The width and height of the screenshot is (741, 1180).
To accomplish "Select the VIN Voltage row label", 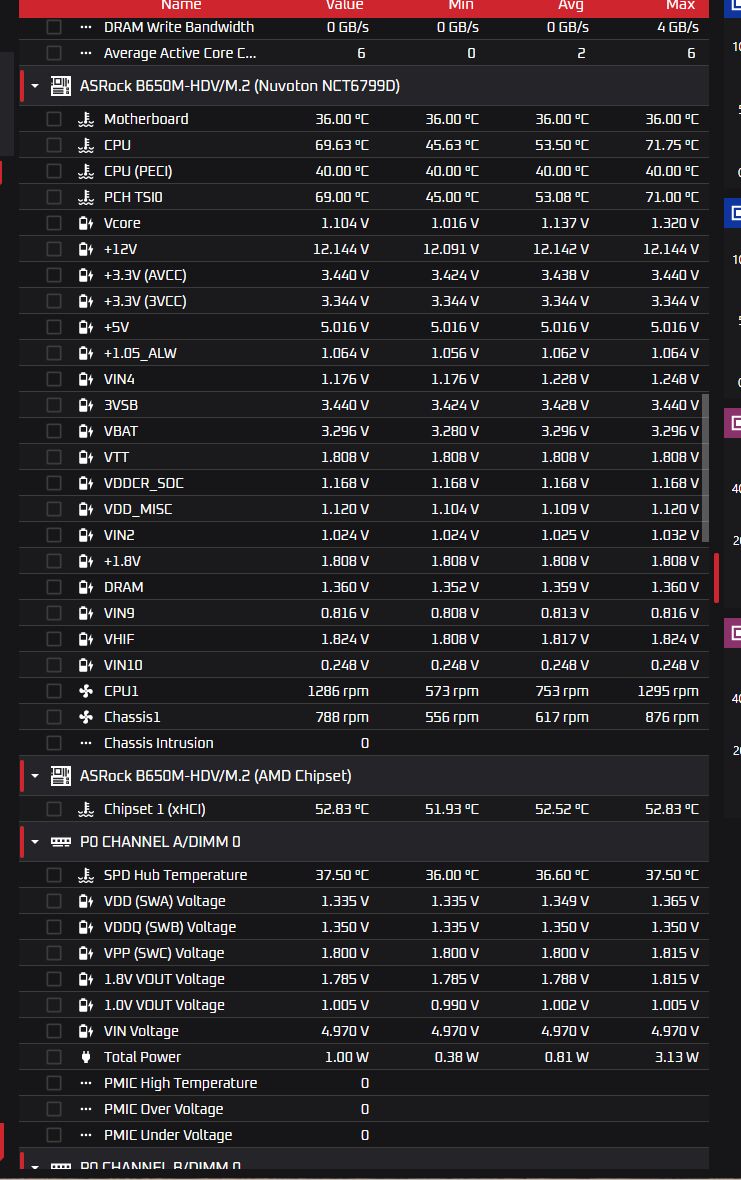I will [141, 1031].
